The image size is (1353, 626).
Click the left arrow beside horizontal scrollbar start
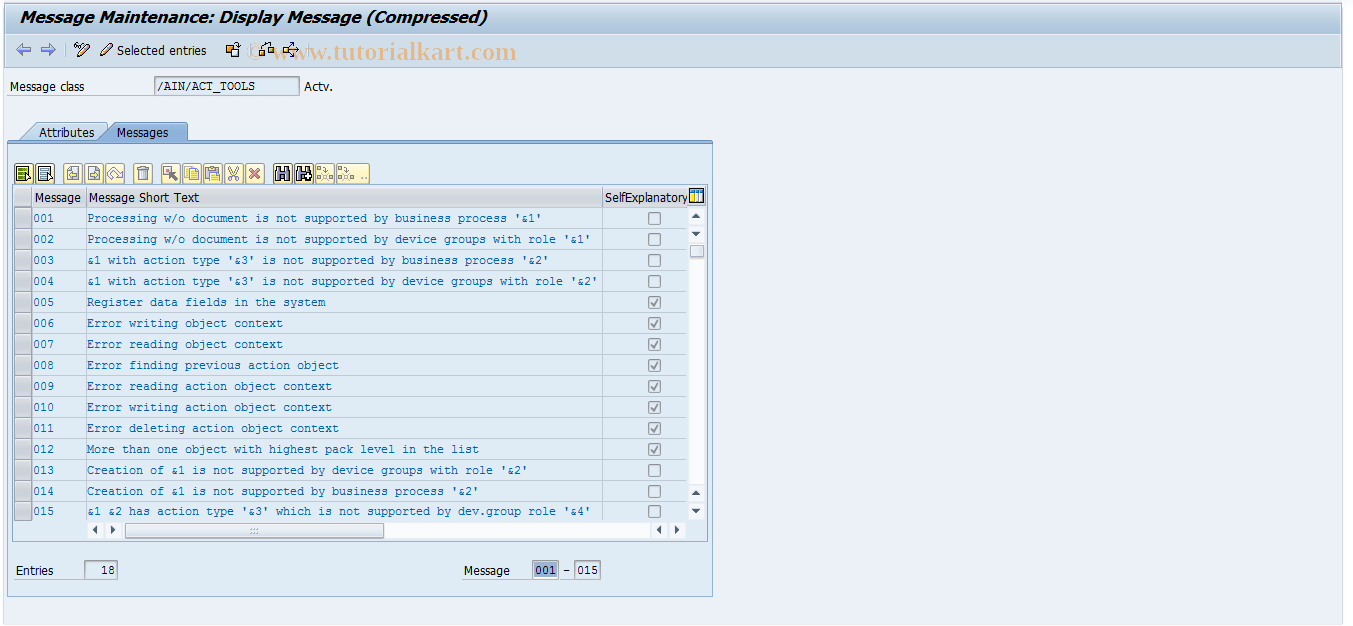tap(95, 530)
